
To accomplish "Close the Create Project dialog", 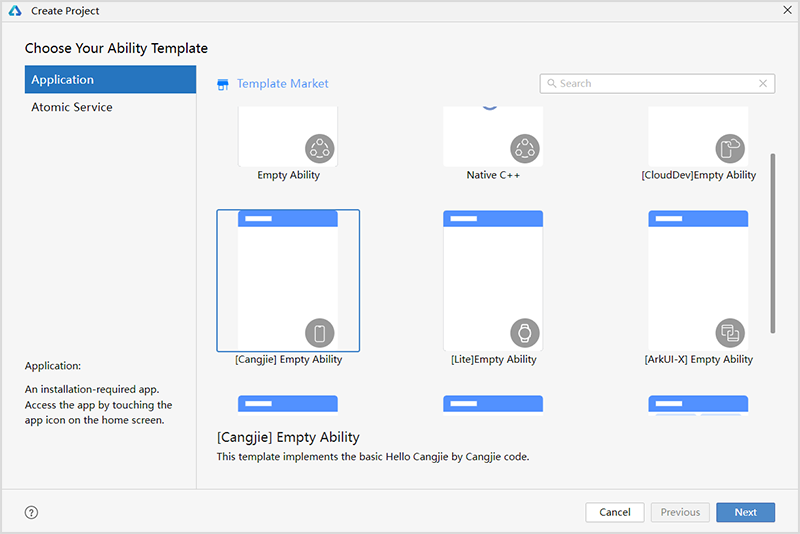I will 787,10.
